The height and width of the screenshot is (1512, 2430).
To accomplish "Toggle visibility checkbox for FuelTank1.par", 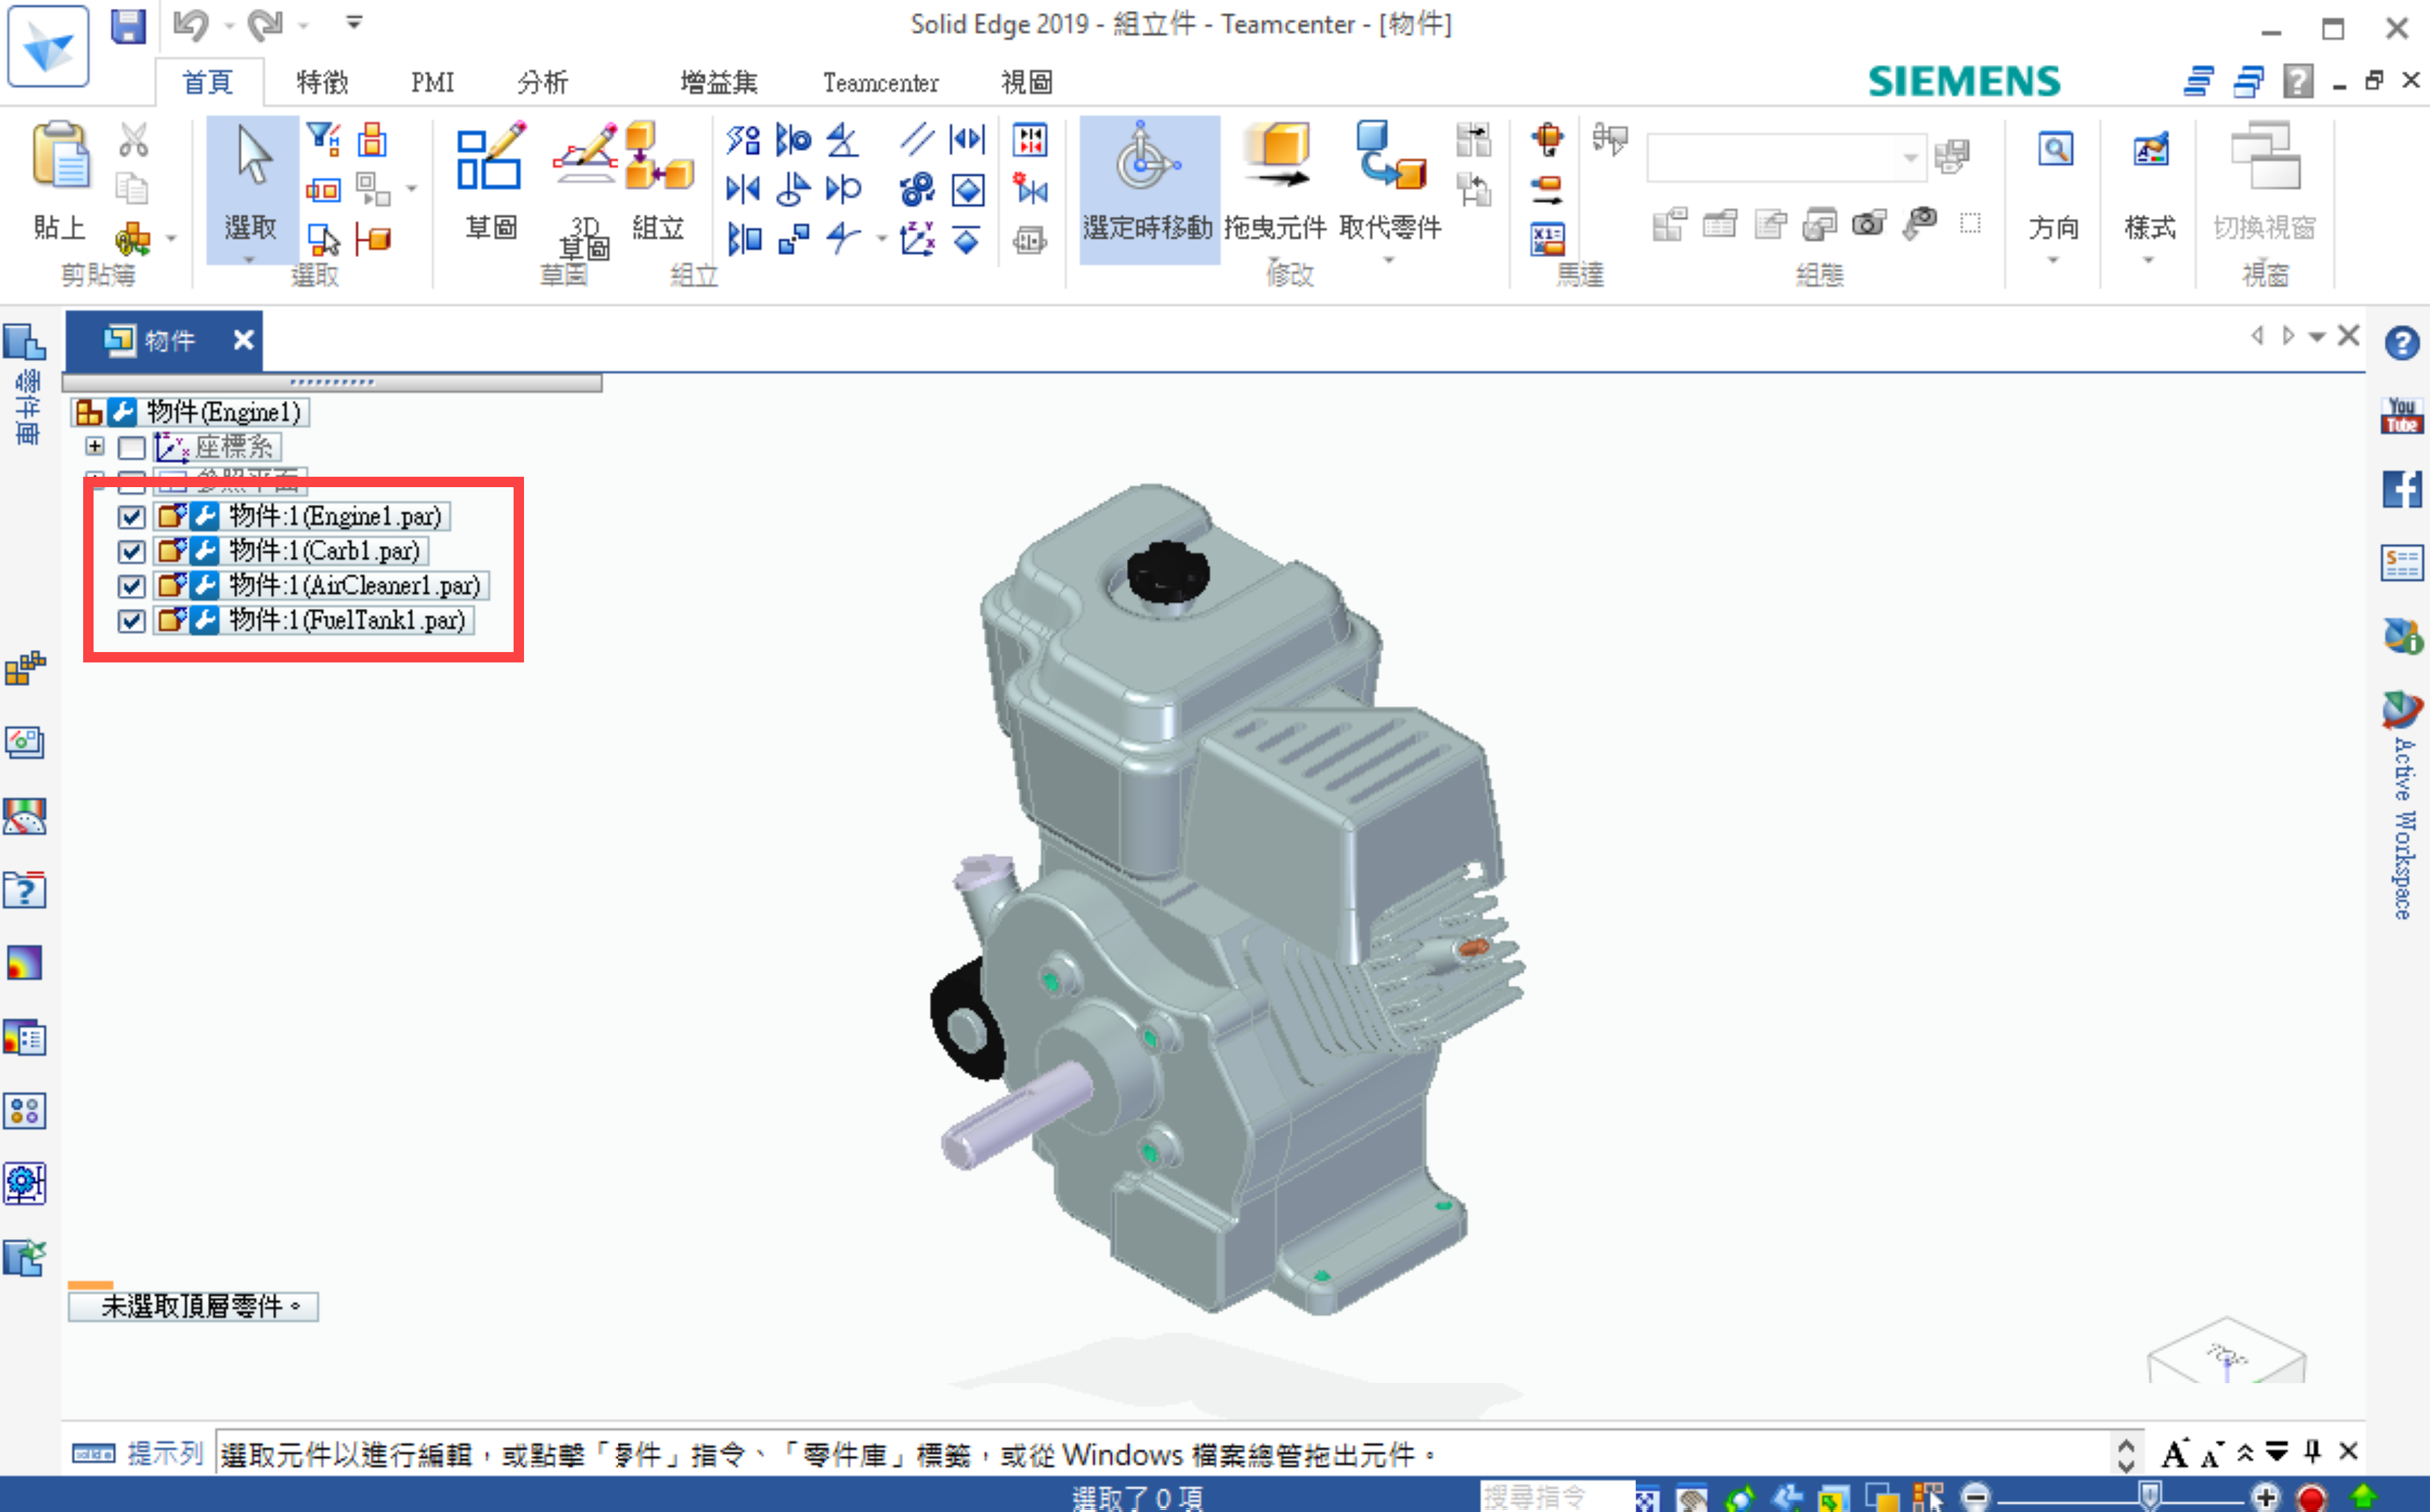I will [131, 621].
